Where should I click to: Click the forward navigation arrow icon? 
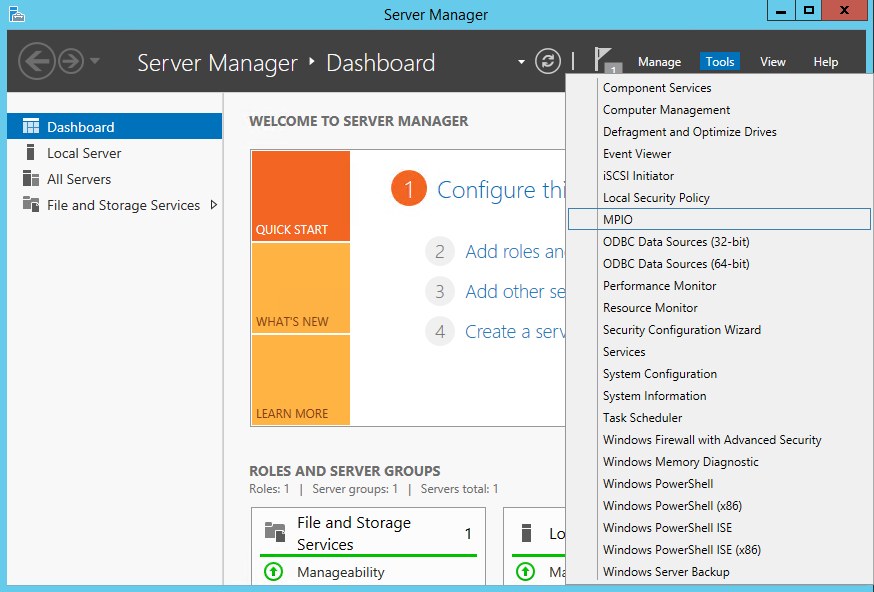[70, 61]
